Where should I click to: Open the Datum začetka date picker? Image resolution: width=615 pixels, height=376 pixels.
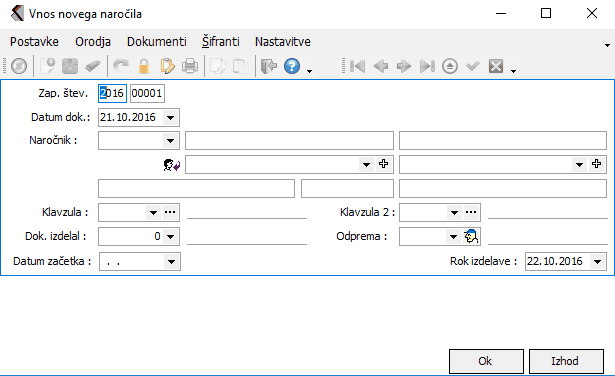point(171,262)
